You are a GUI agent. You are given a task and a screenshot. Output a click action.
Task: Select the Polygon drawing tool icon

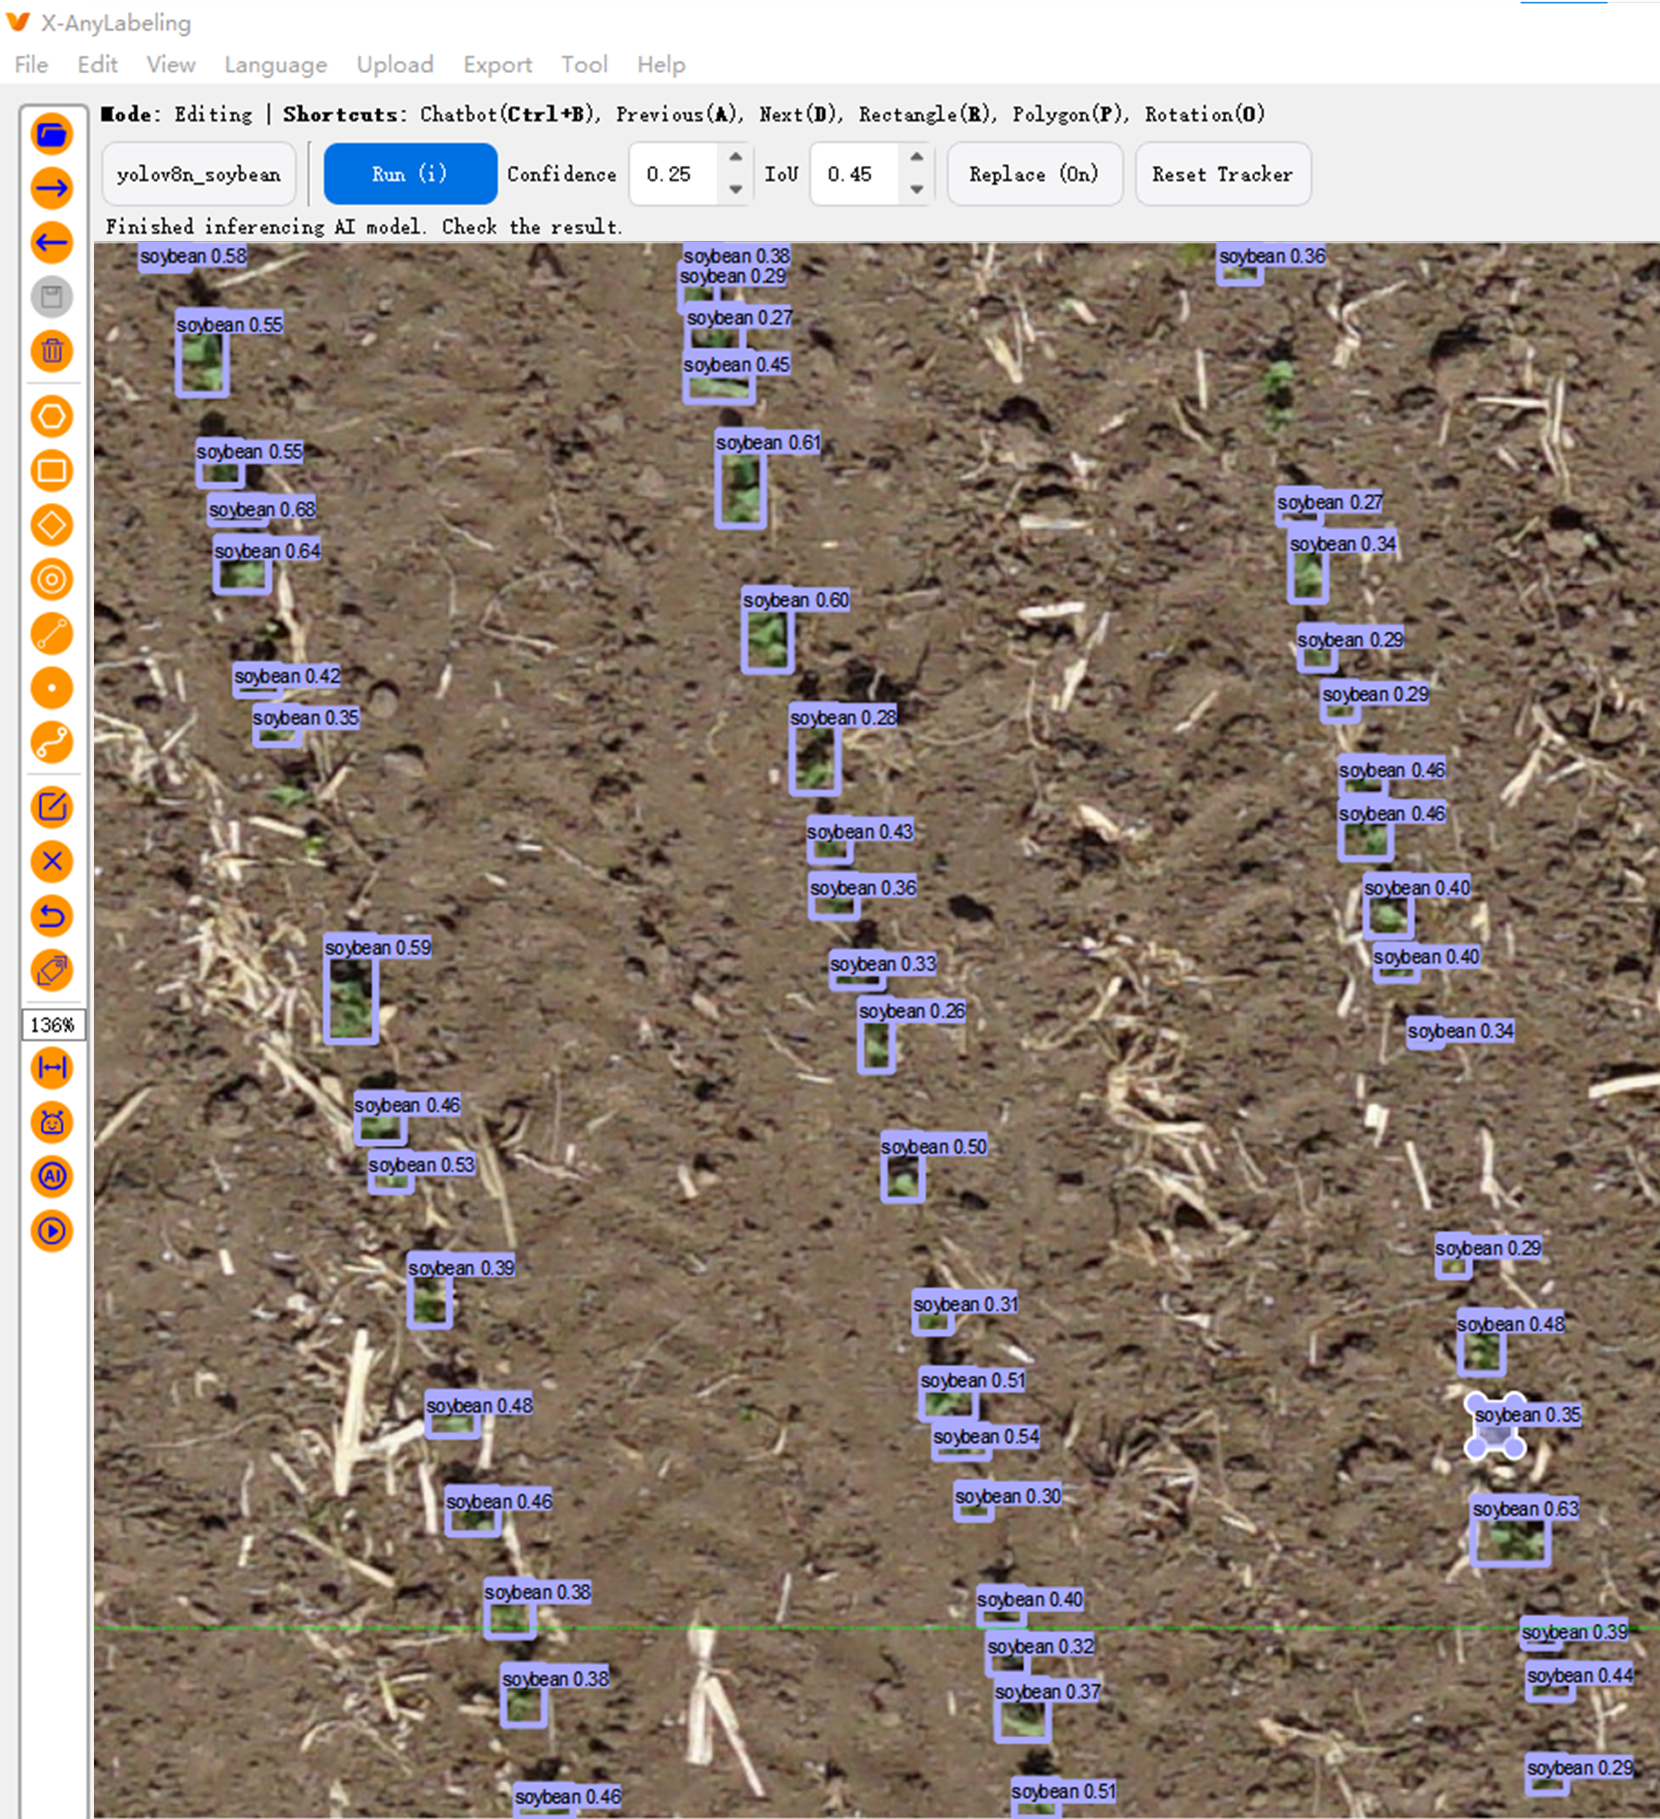(x=52, y=416)
